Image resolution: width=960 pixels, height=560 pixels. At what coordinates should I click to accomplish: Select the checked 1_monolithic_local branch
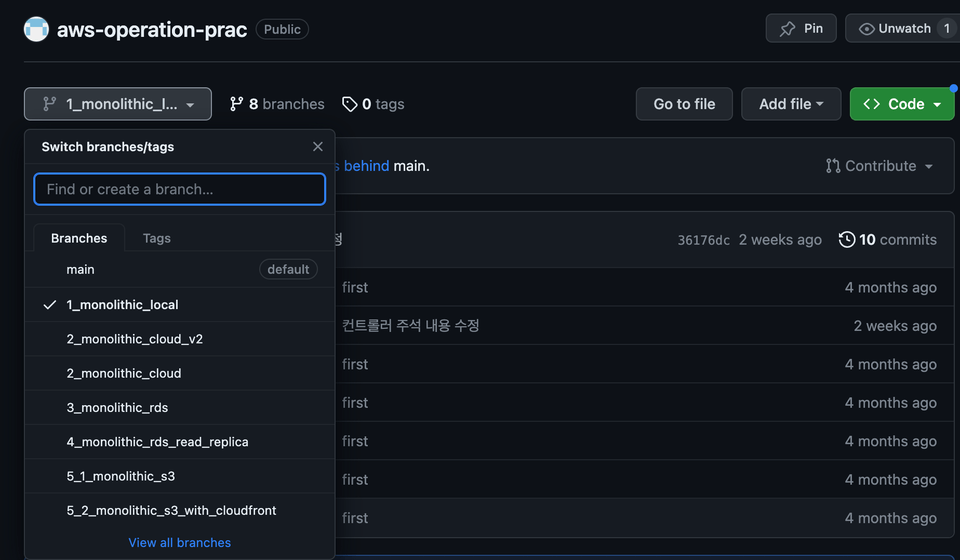pyautogui.click(x=179, y=305)
